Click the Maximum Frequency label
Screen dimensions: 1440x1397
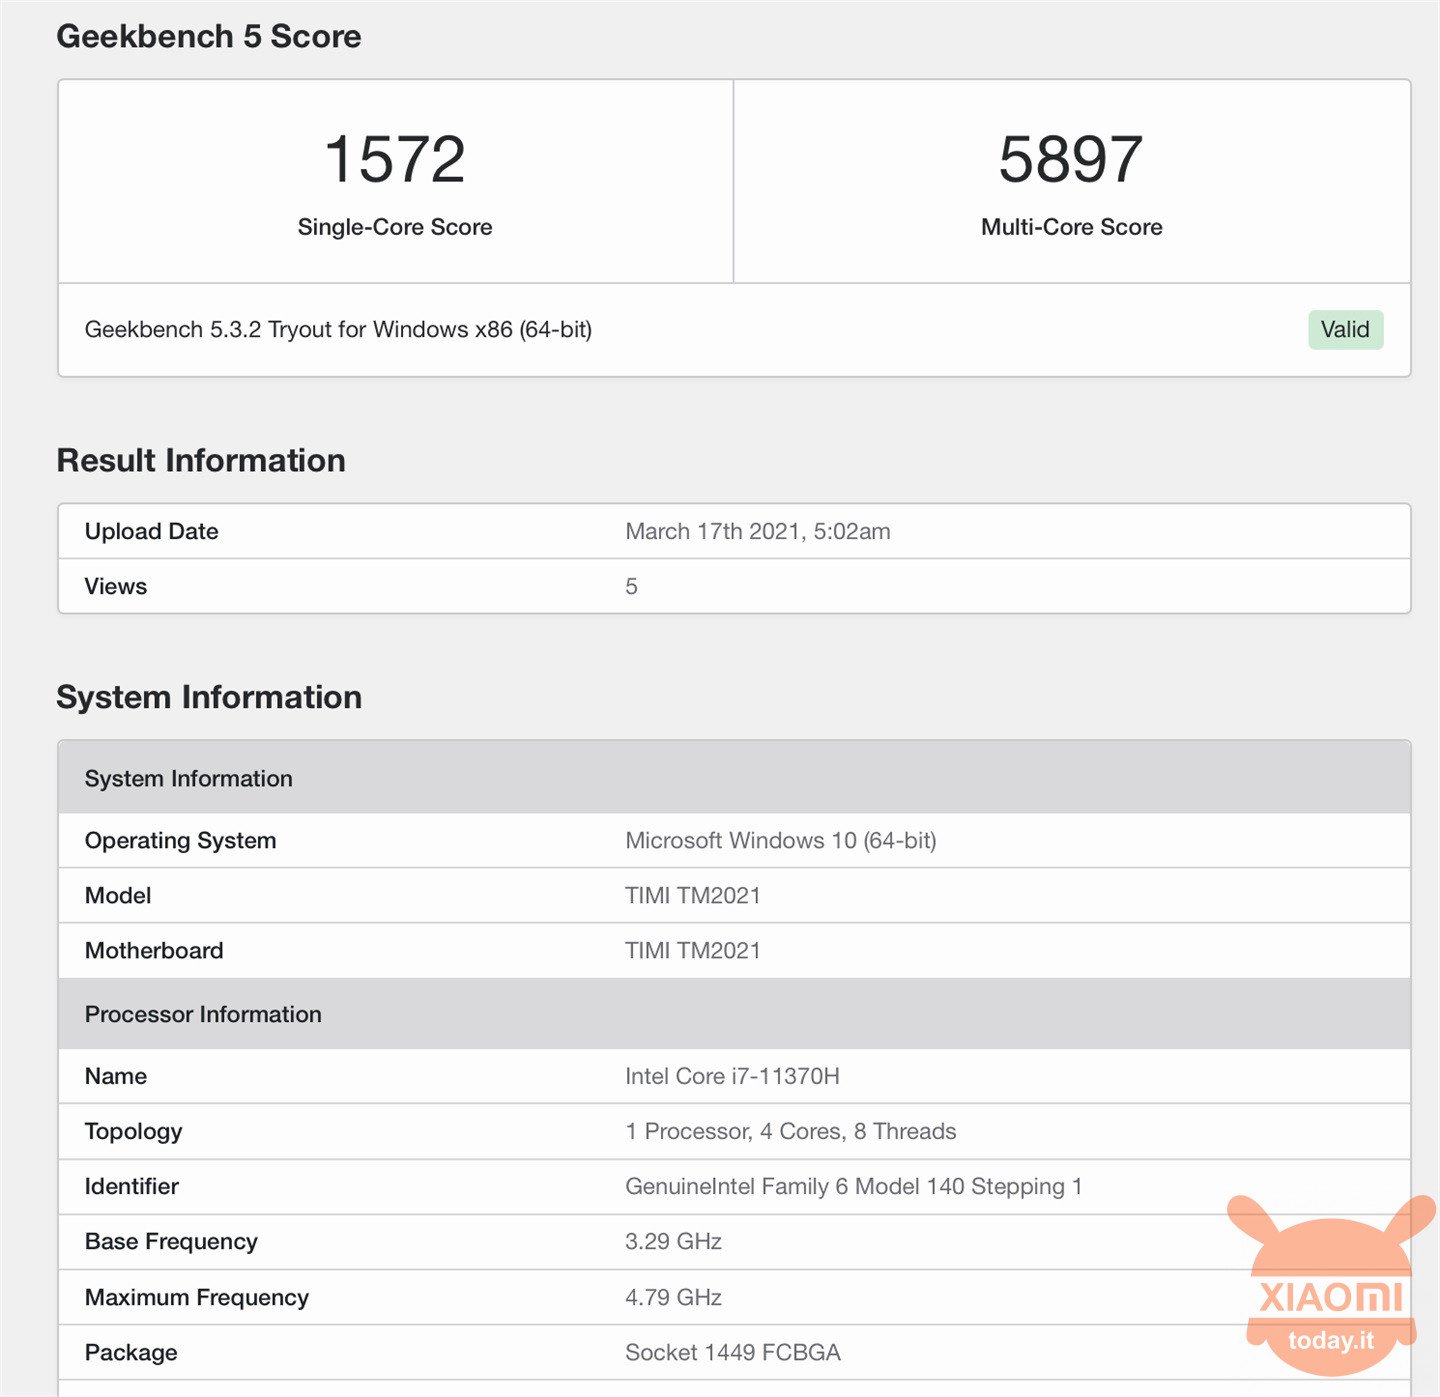pos(197,1297)
